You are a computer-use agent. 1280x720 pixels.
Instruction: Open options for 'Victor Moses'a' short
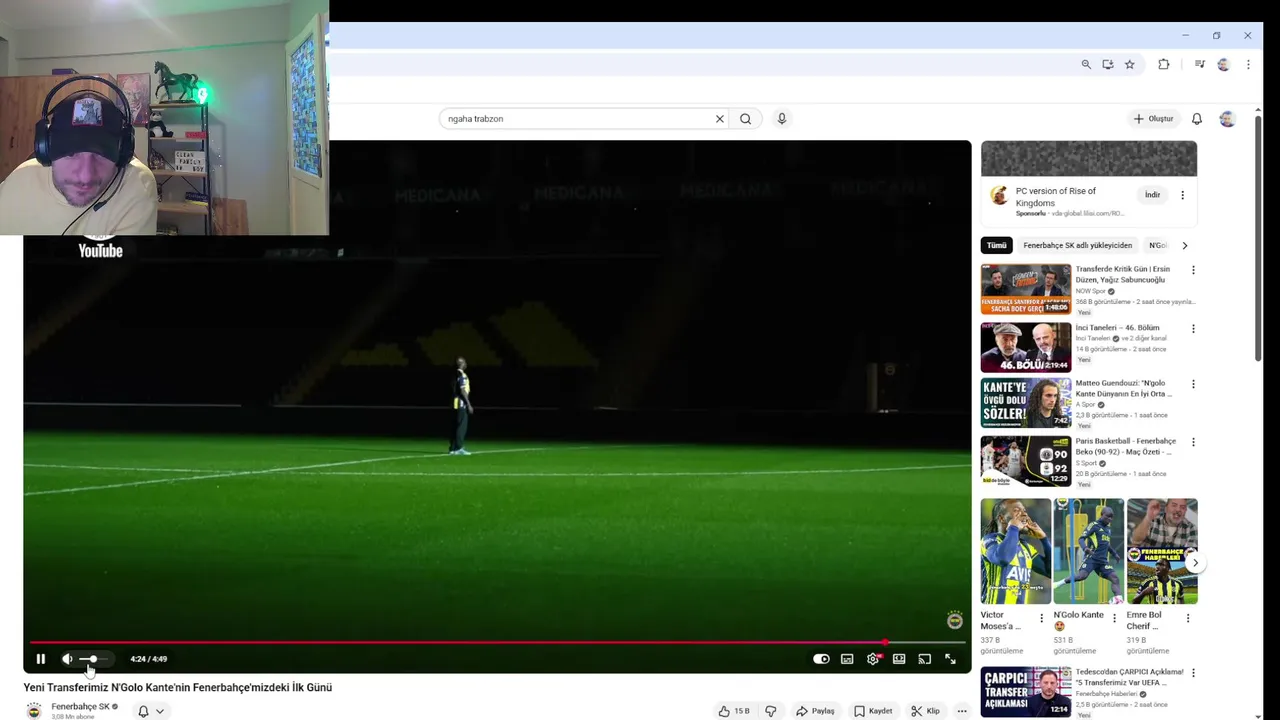(x=1041, y=618)
